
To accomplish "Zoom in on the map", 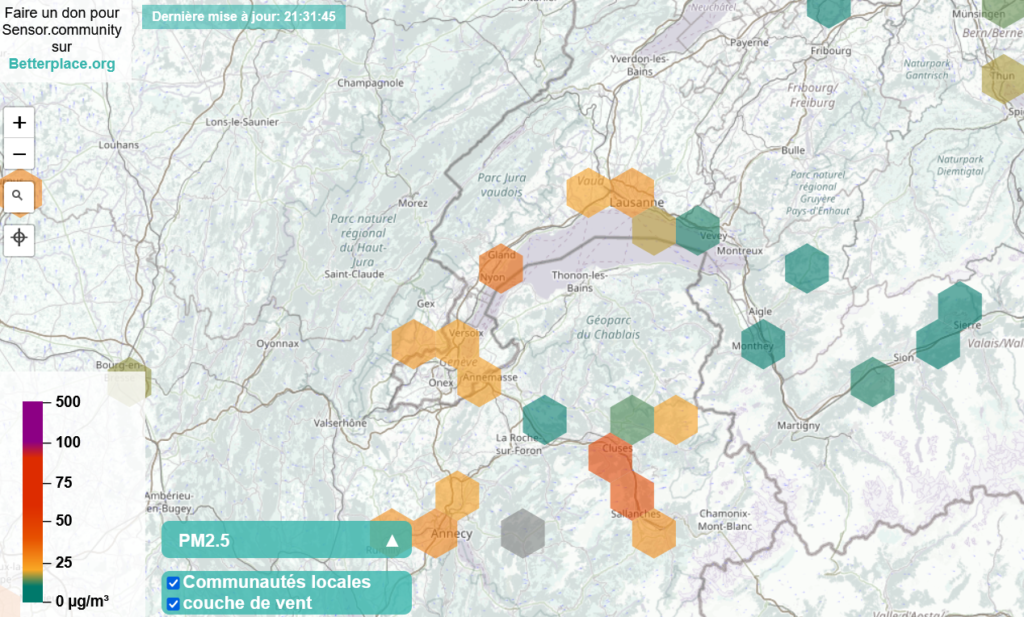I will [19, 123].
